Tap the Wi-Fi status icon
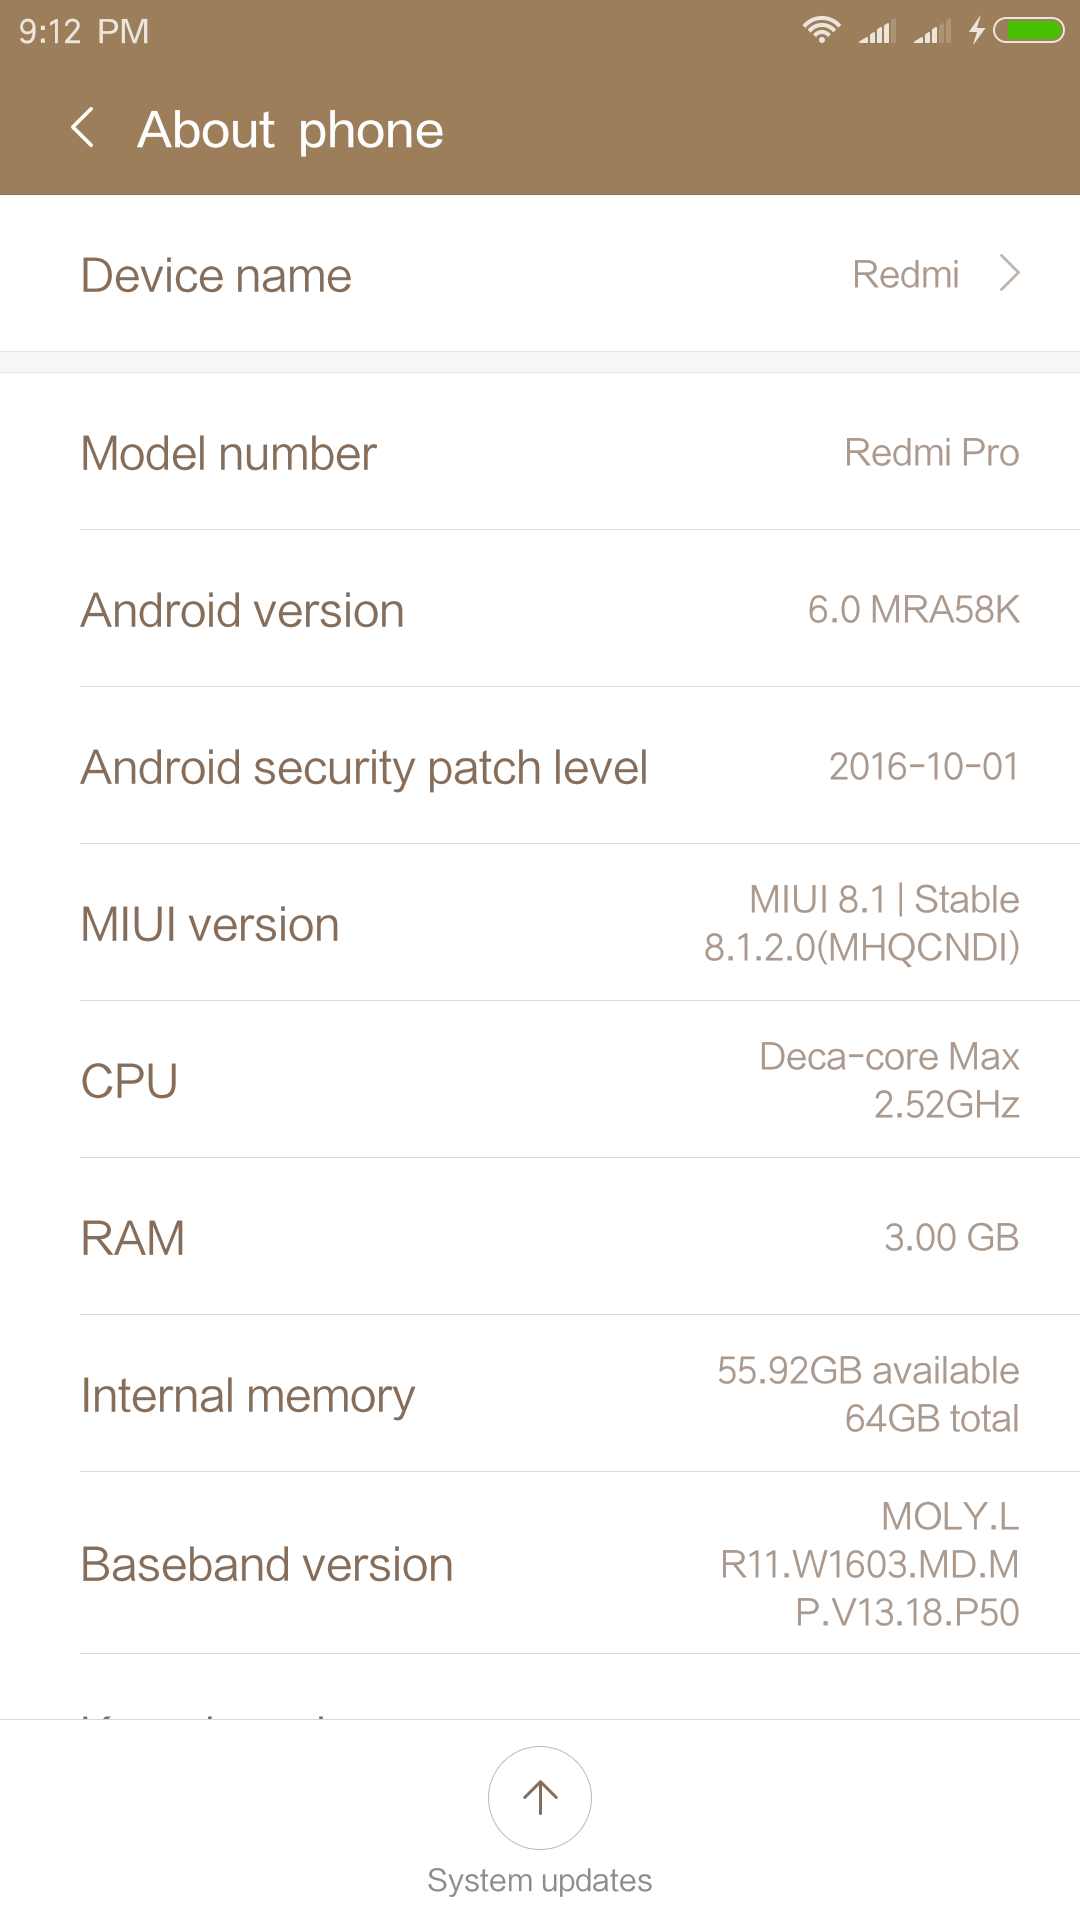This screenshot has width=1080, height=1920. pos(821,31)
